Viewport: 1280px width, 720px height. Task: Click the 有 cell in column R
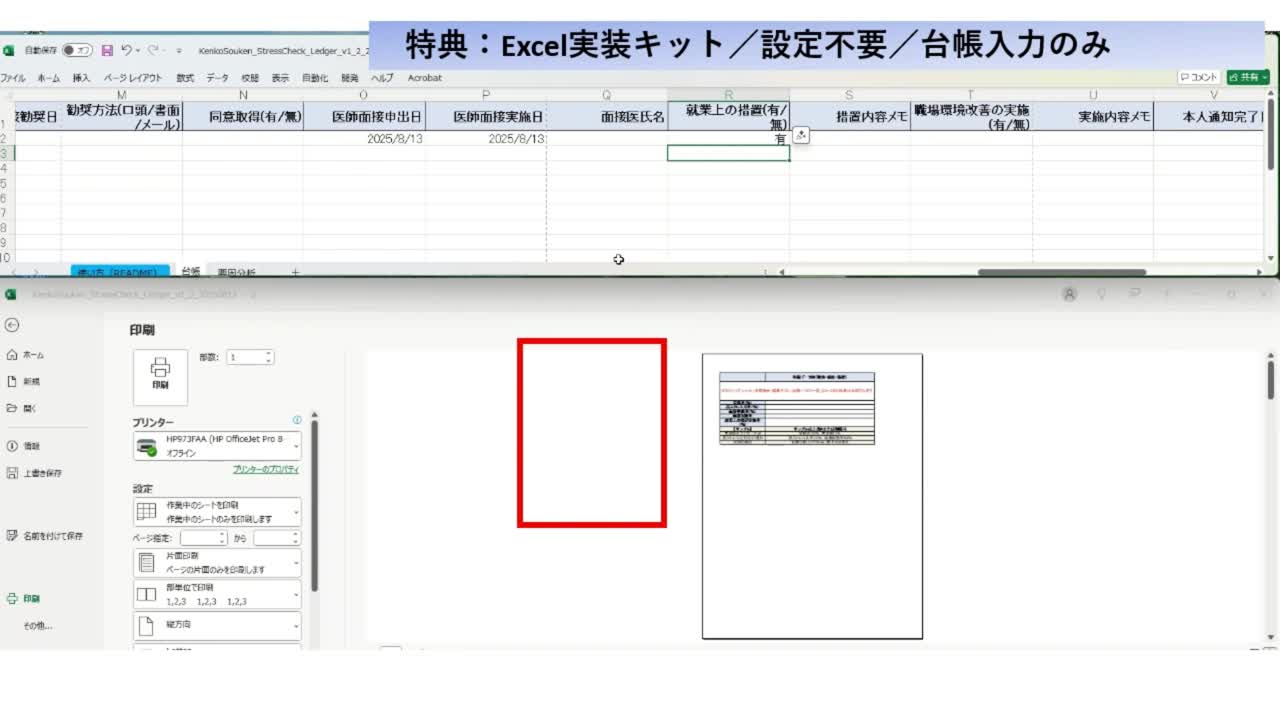coord(728,139)
